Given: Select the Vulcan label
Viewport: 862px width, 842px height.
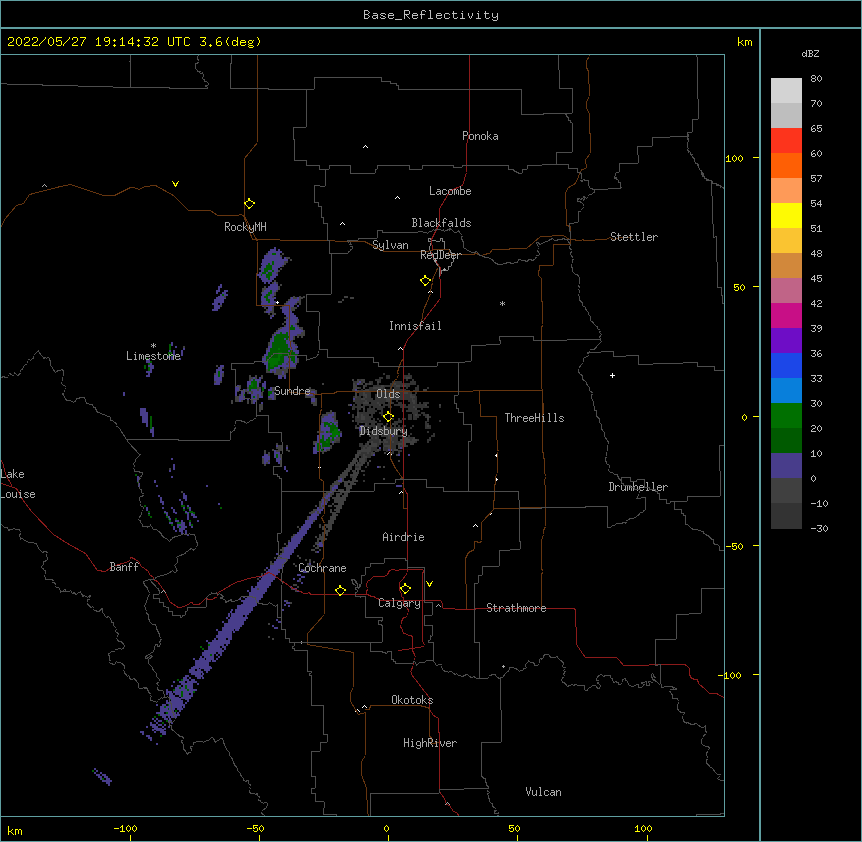Looking at the screenshot, I should [543, 792].
